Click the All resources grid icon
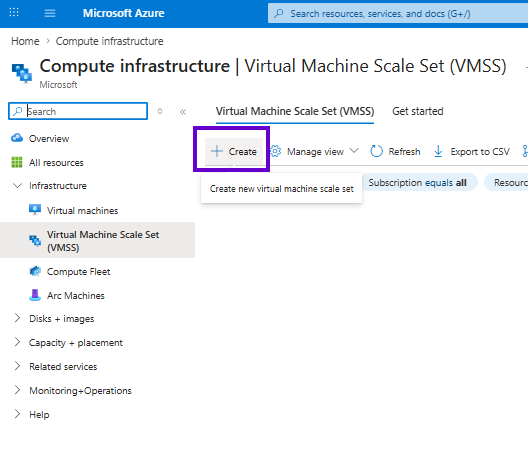Viewport: 528px width, 464px height. (17, 162)
